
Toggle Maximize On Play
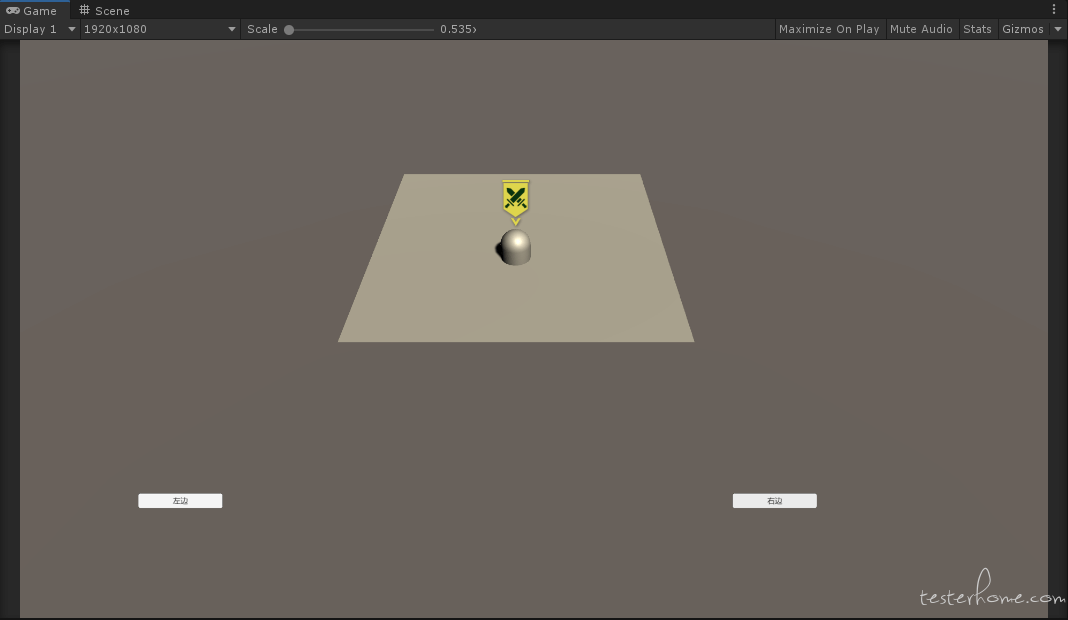(829, 29)
